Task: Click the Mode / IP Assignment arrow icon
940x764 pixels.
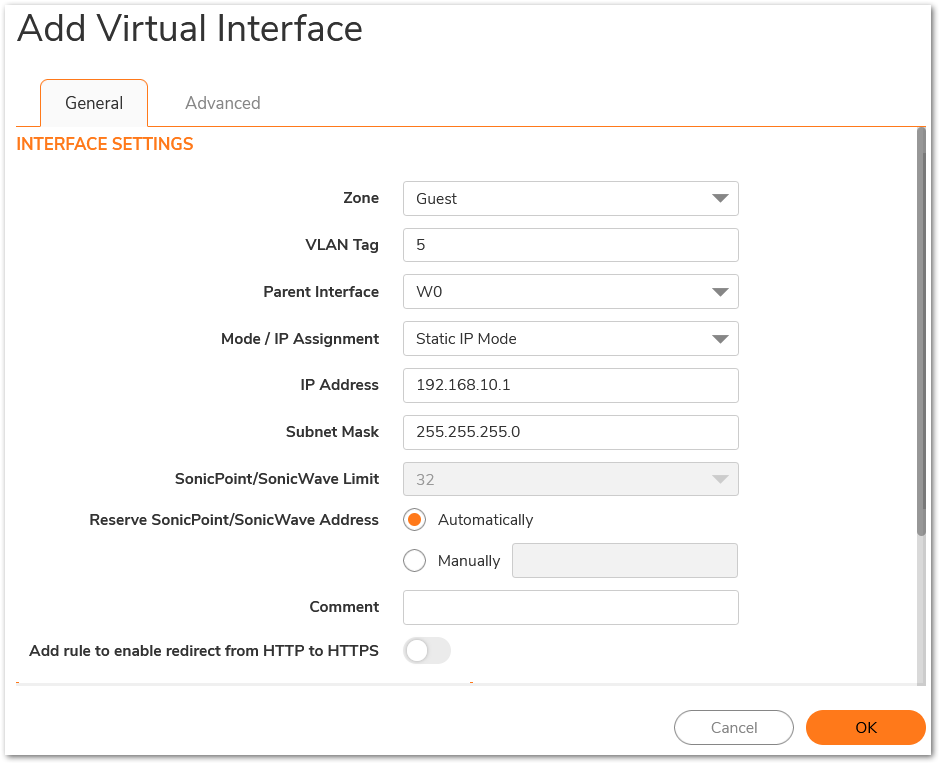Action: coord(720,339)
